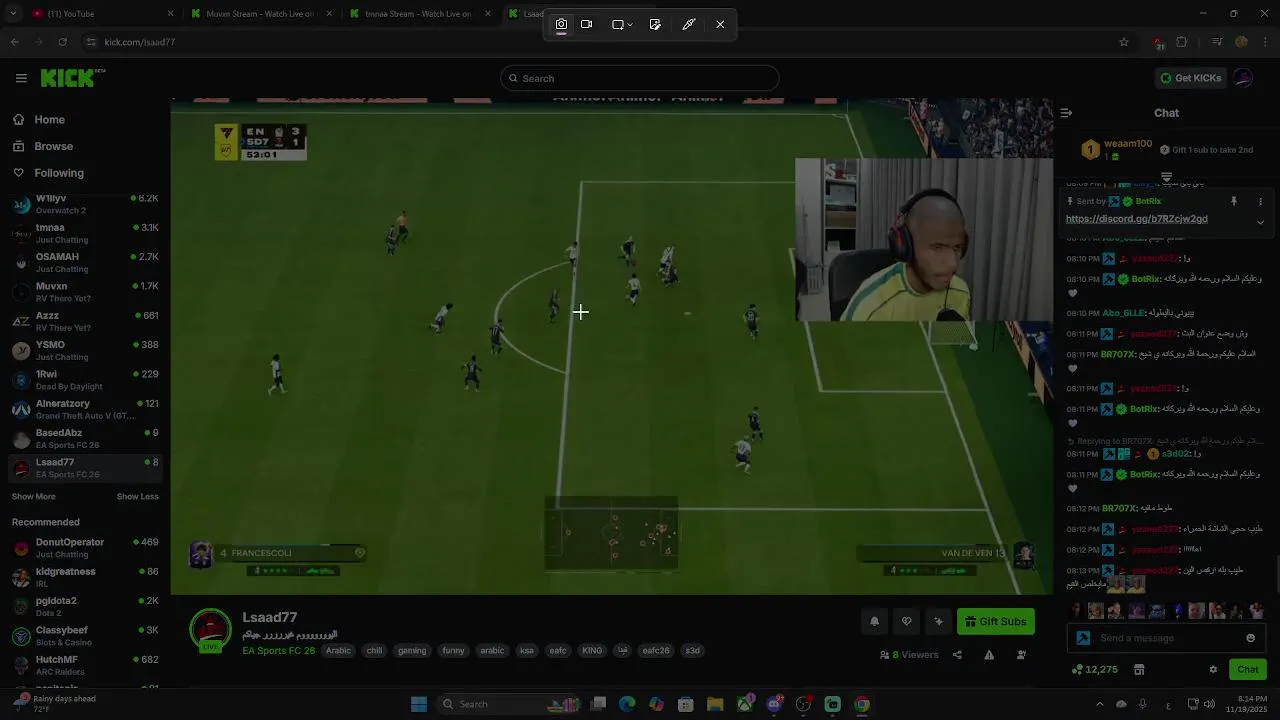The width and height of the screenshot is (1280, 720).
Task: Click the Send a message field
Action: (x=1168, y=638)
